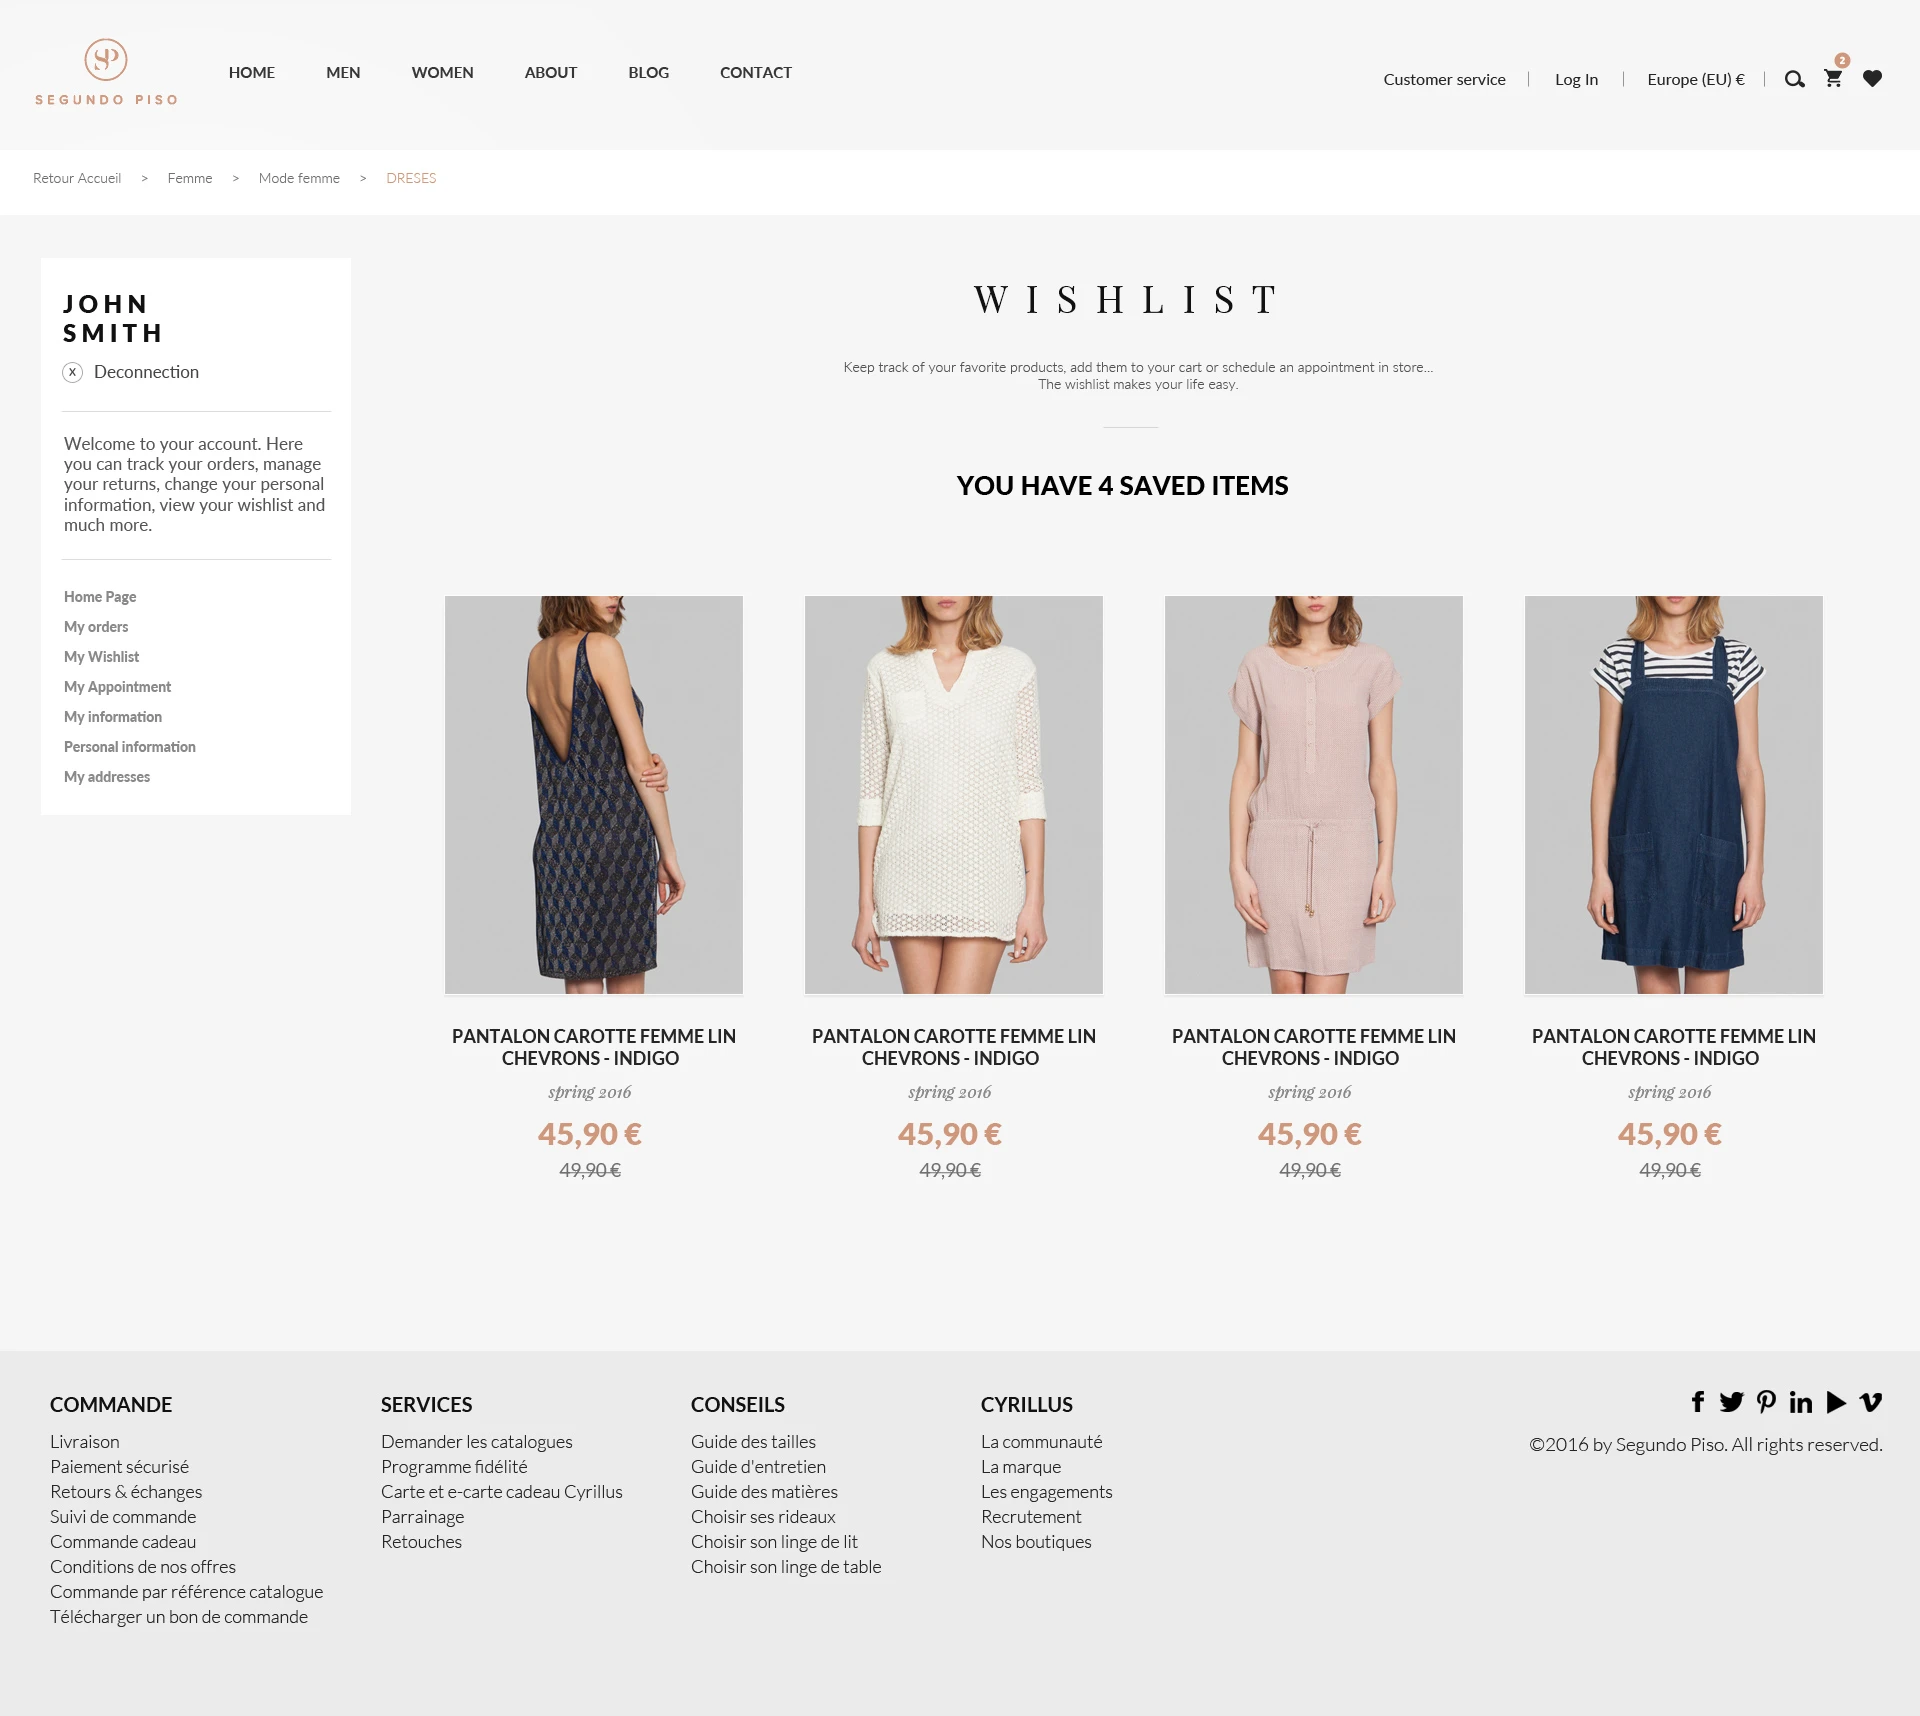Click Commande par référence catalogue link
The image size is (1920, 1716).
pos(187,1592)
